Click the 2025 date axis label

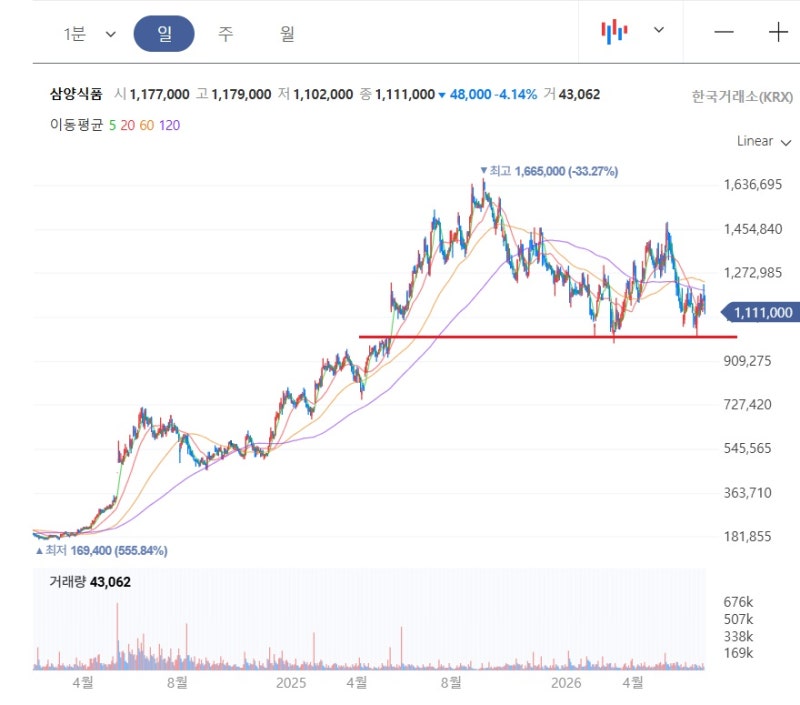pos(291,683)
